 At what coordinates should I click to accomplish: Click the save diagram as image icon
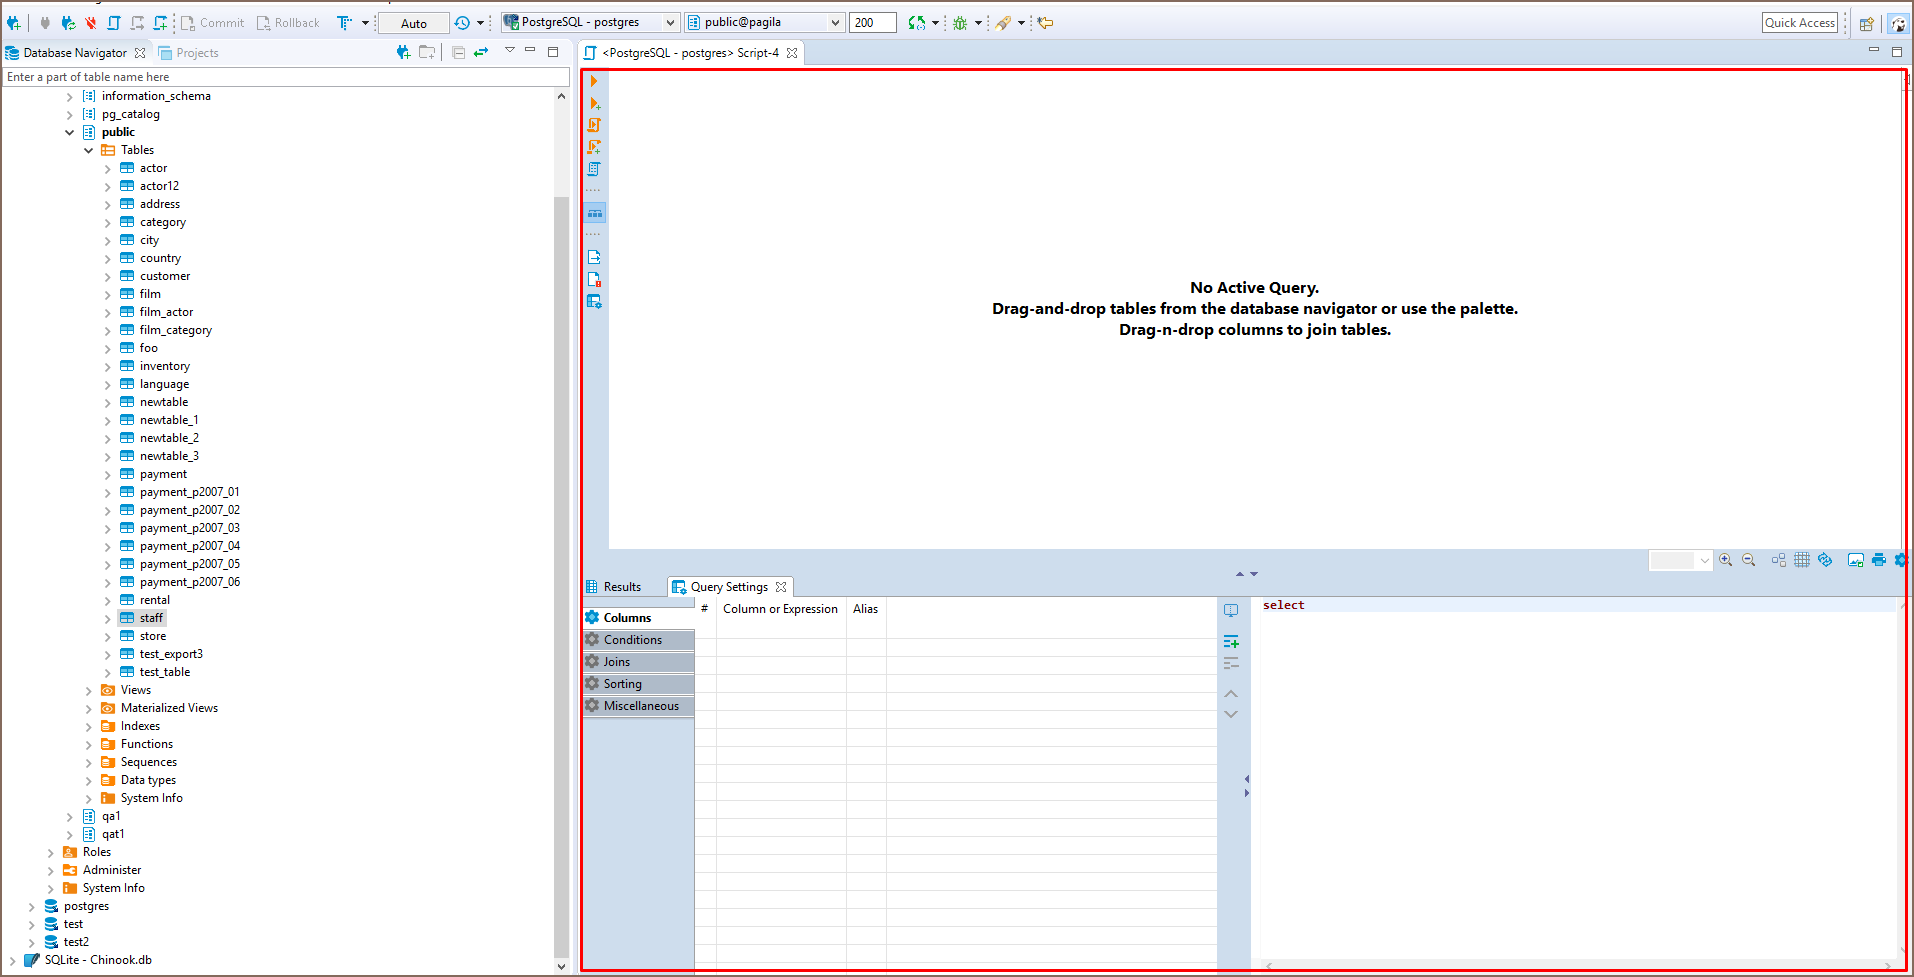click(1855, 560)
